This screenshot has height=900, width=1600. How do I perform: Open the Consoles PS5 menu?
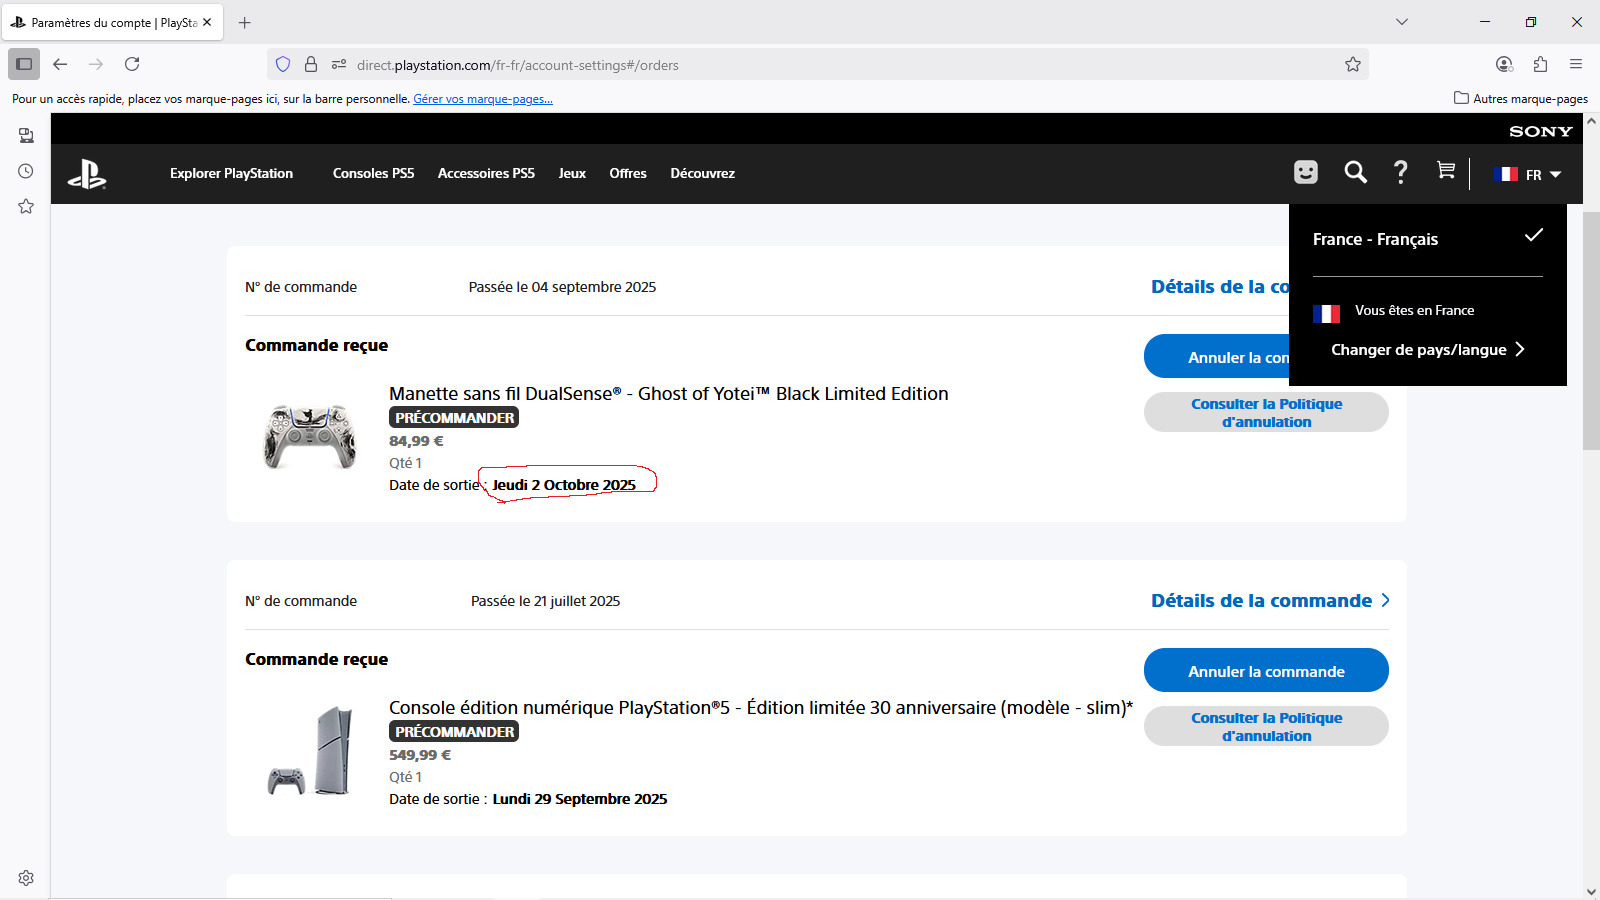pyautogui.click(x=373, y=173)
